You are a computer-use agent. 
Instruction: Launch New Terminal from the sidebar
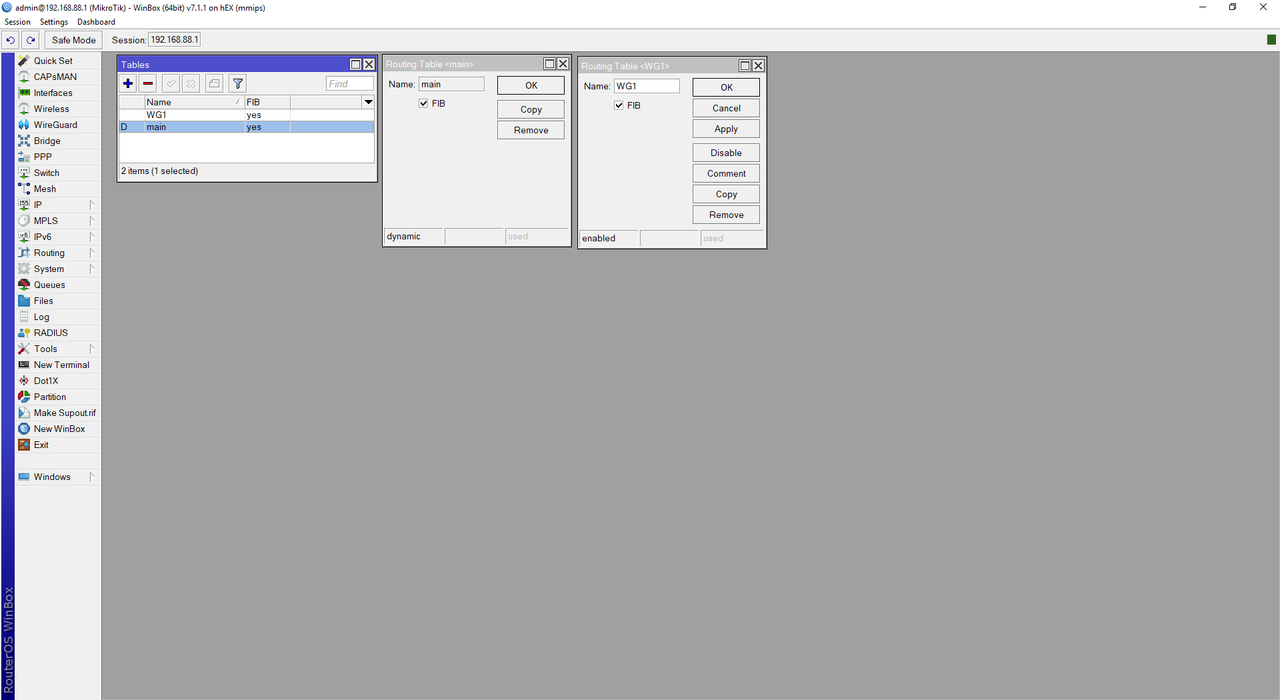pos(58,365)
